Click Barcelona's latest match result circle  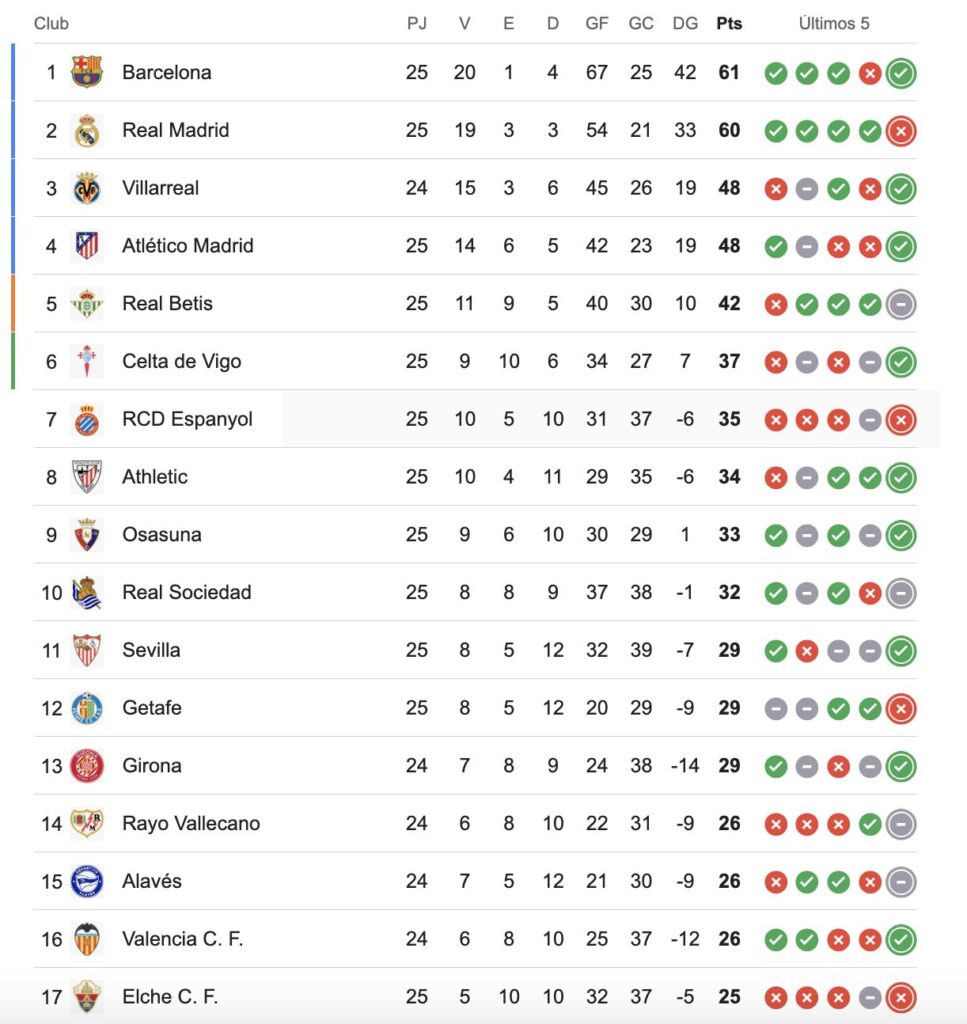(x=901, y=73)
